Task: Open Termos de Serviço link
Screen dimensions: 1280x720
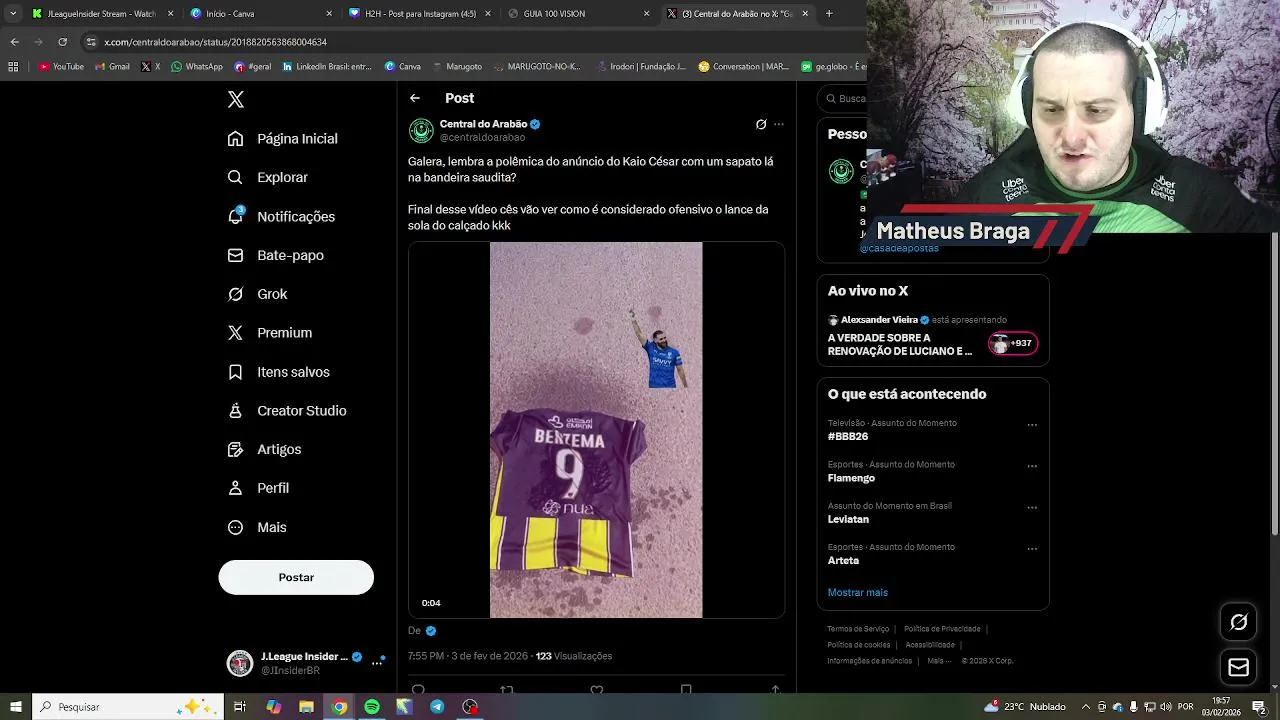Action: tap(858, 629)
